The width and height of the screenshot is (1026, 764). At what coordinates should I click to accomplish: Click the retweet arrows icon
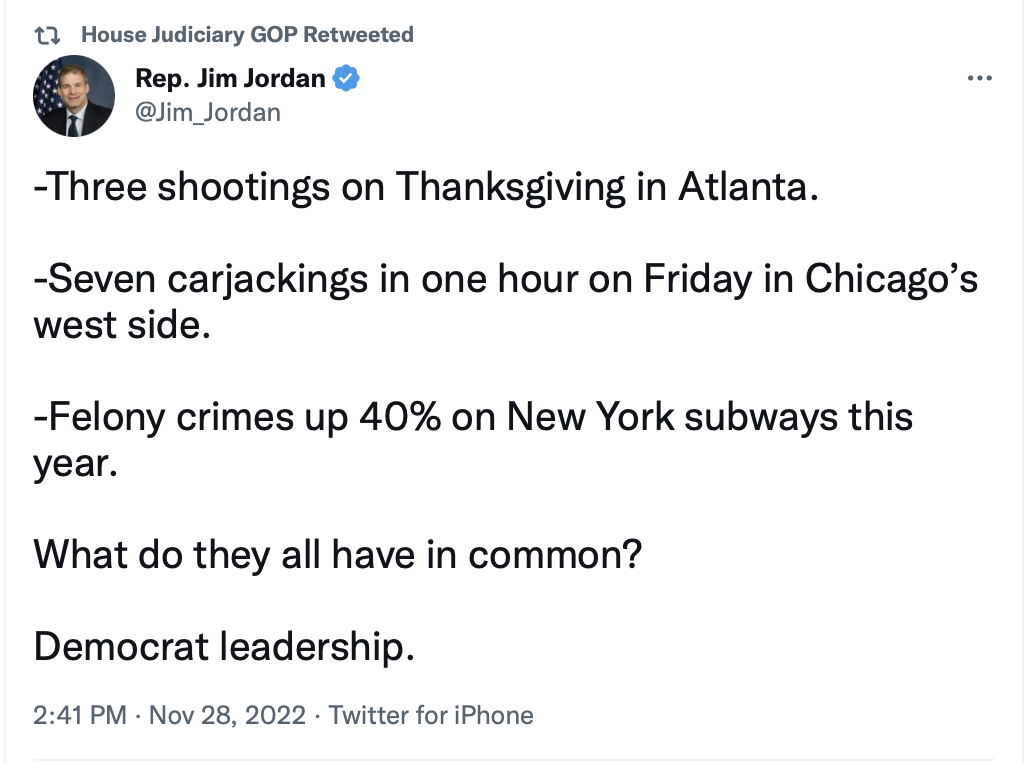46,36
